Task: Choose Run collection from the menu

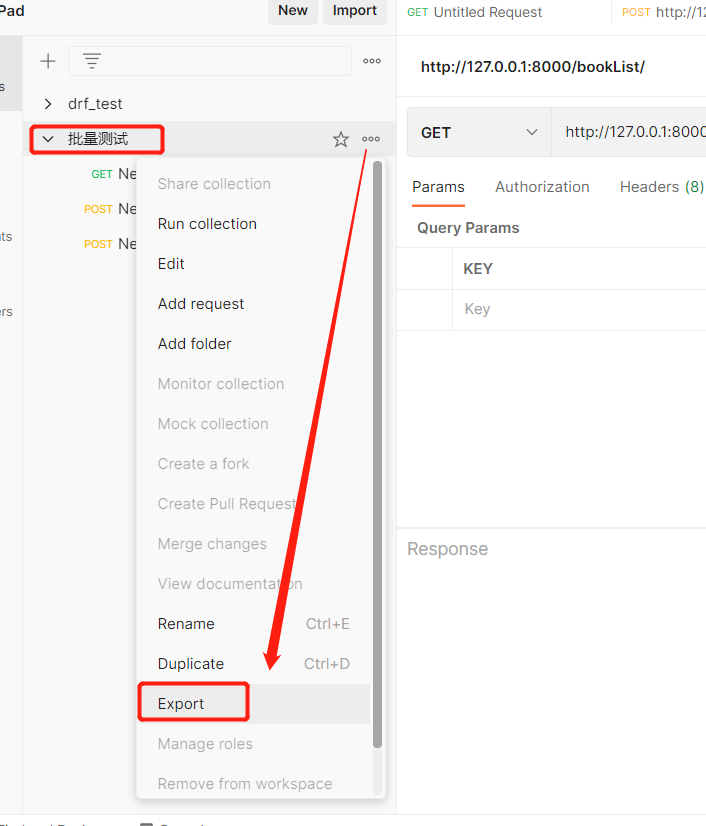Action: 207,224
